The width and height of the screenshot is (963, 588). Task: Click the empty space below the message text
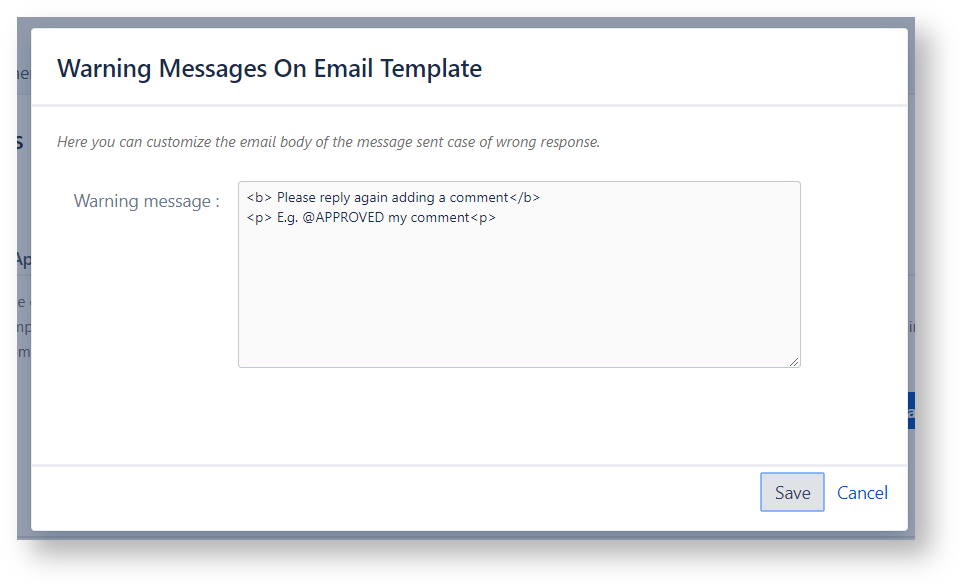coord(518,300)
